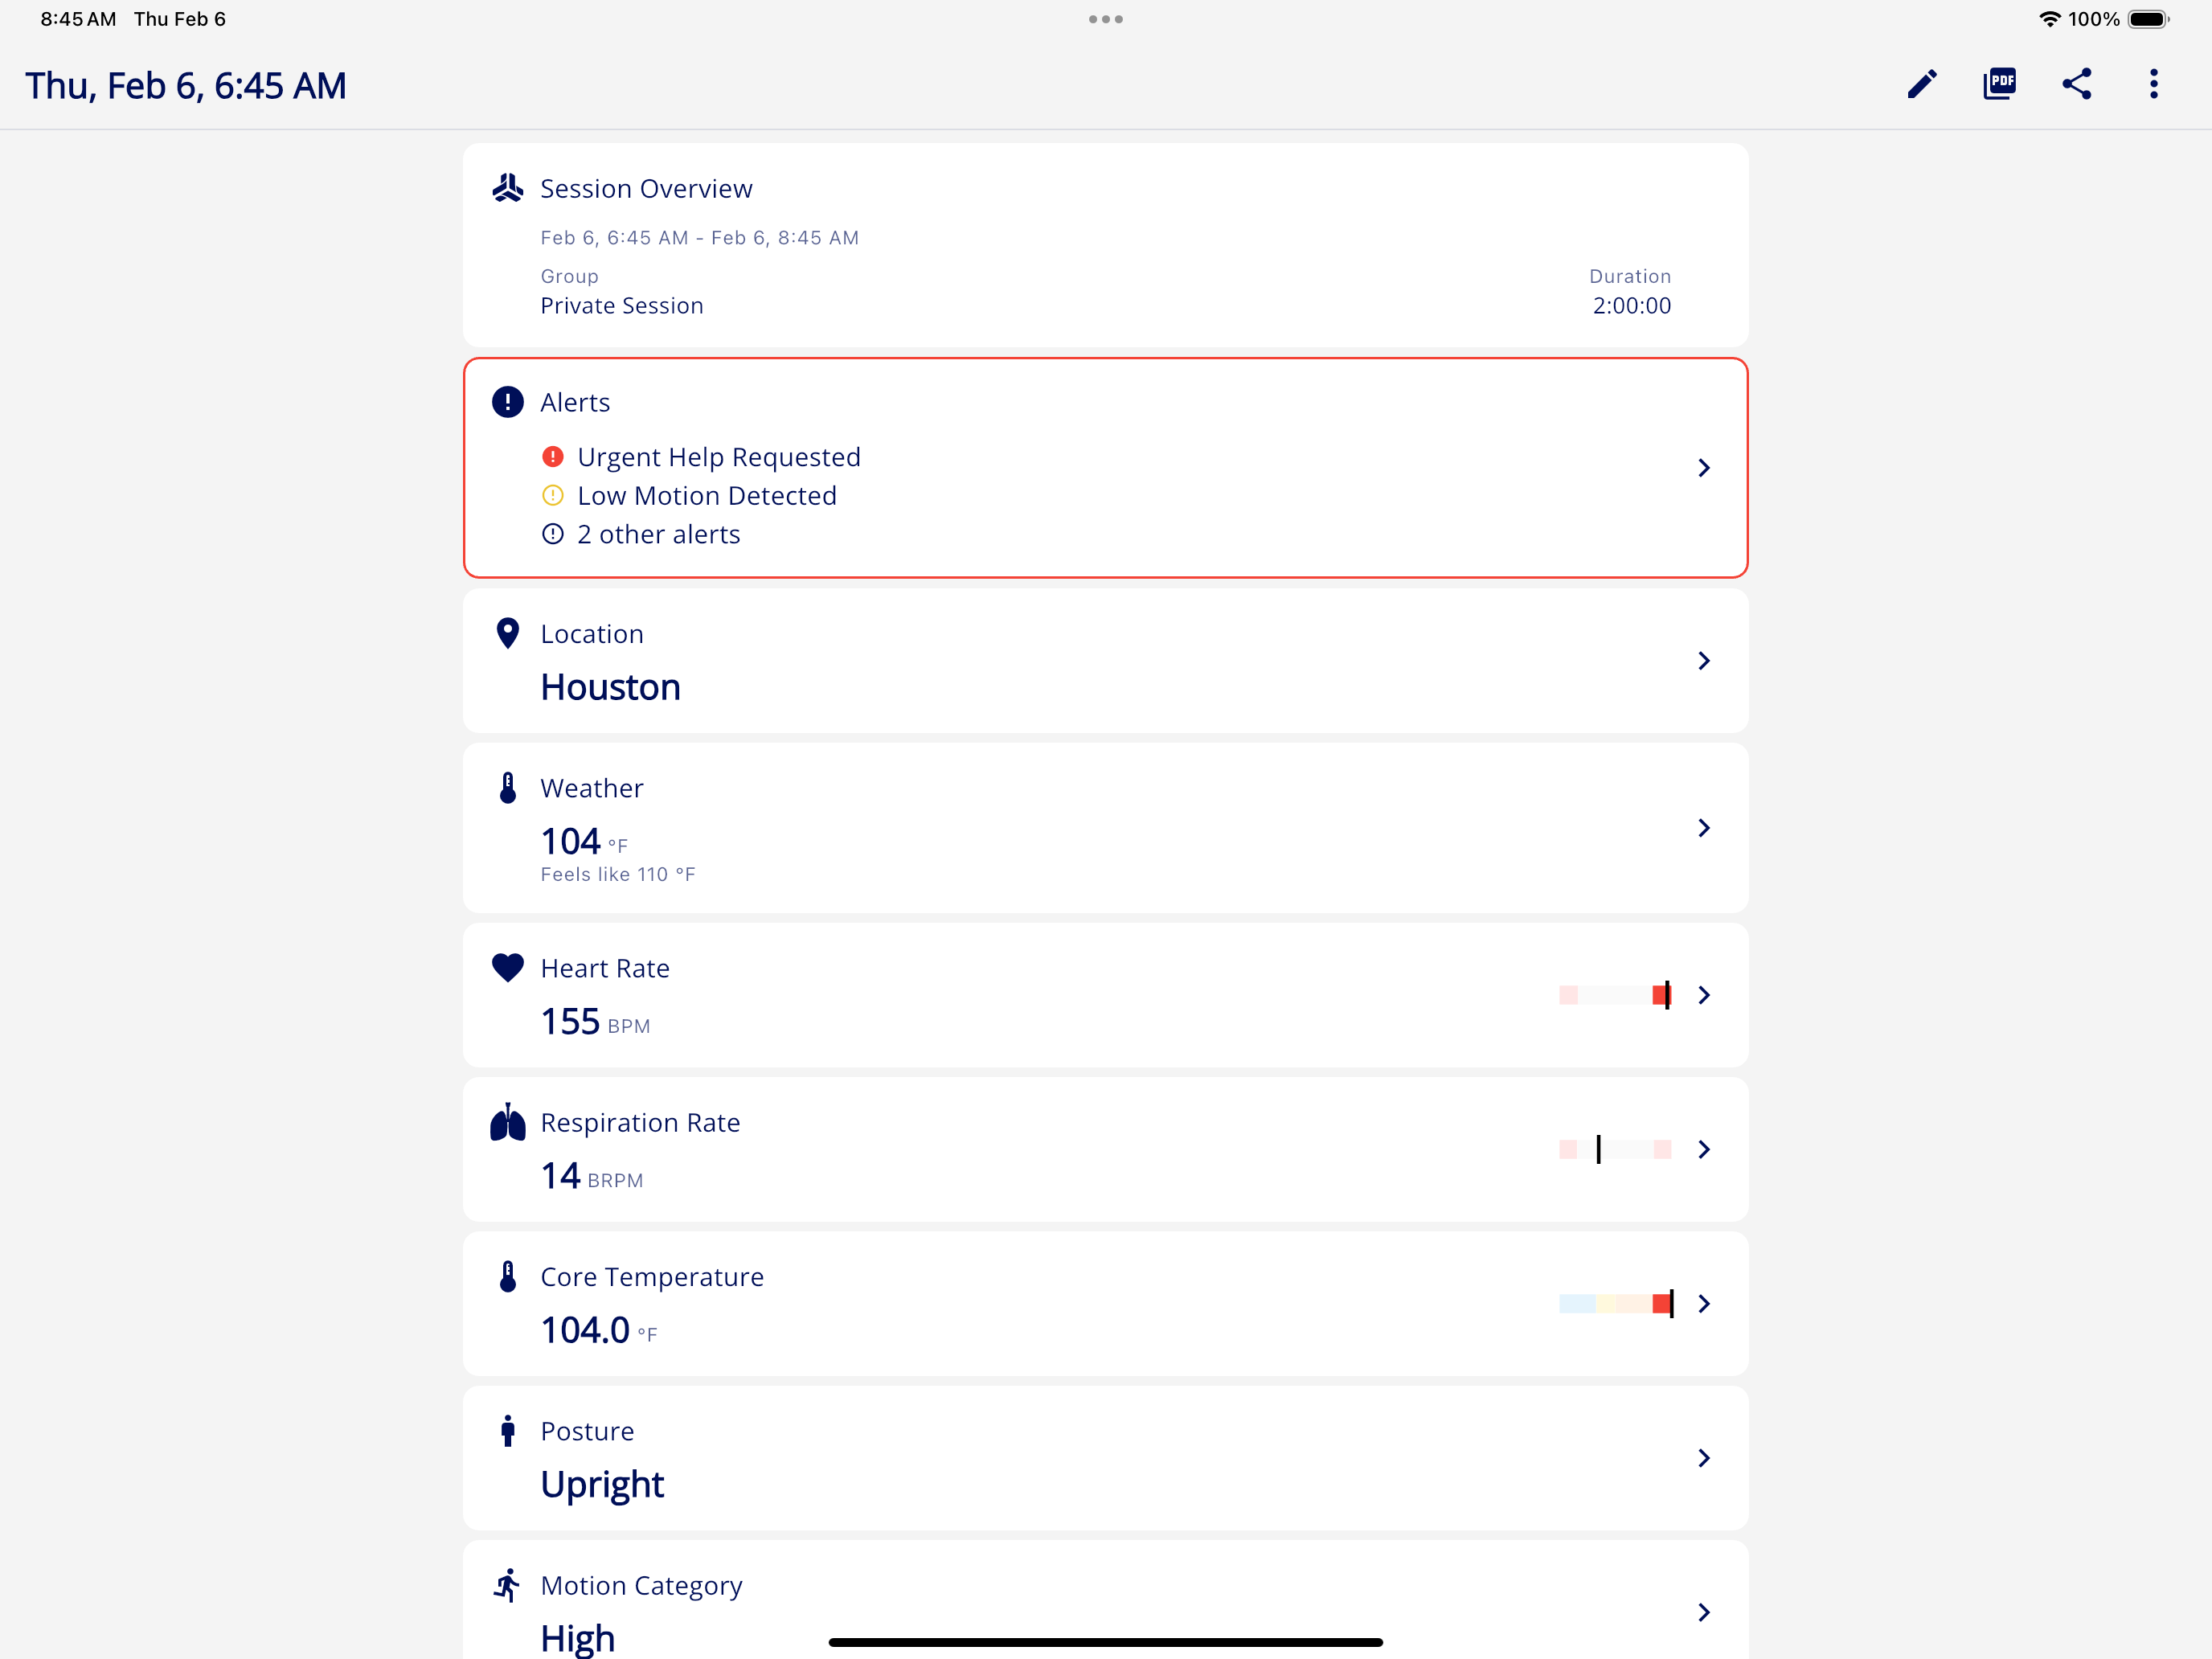The height and width of the screenshot is (1659, 2212).
Task: Tap the Motion Category running icon
Action: pos(508,1585)
